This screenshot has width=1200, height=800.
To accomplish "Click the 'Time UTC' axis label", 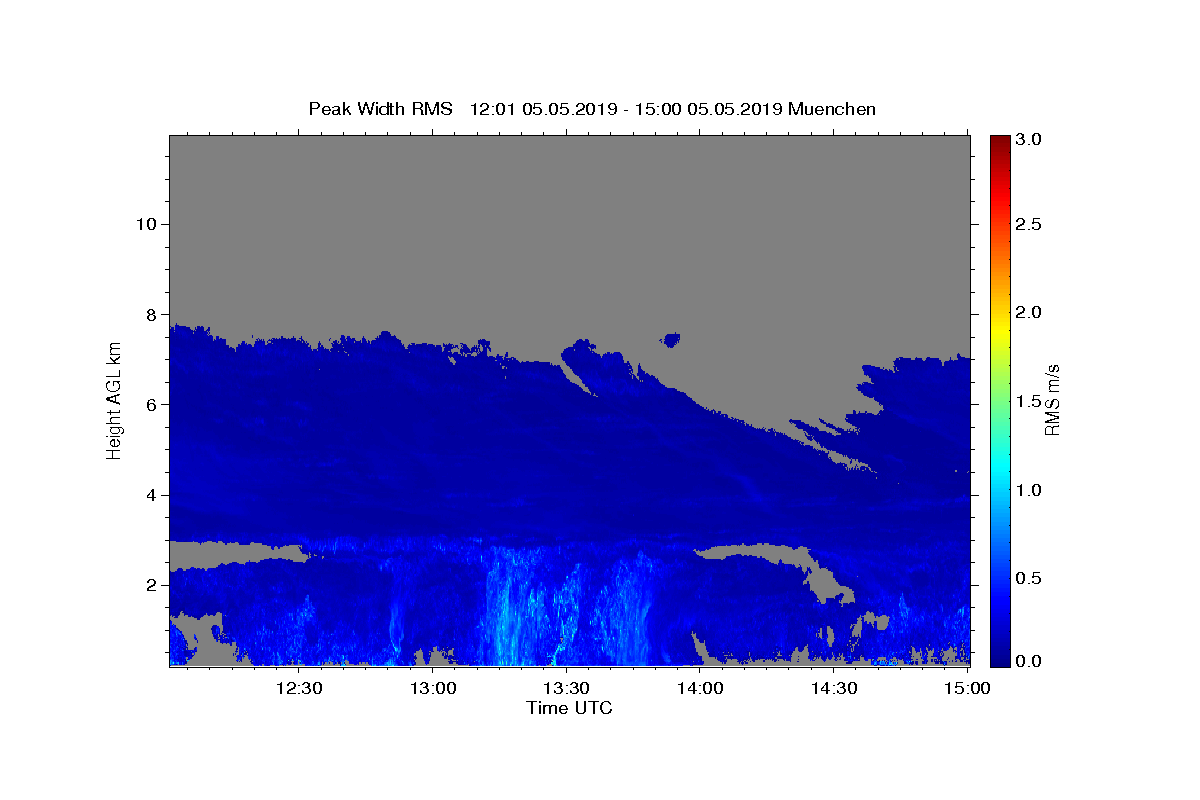I will 569,708.
